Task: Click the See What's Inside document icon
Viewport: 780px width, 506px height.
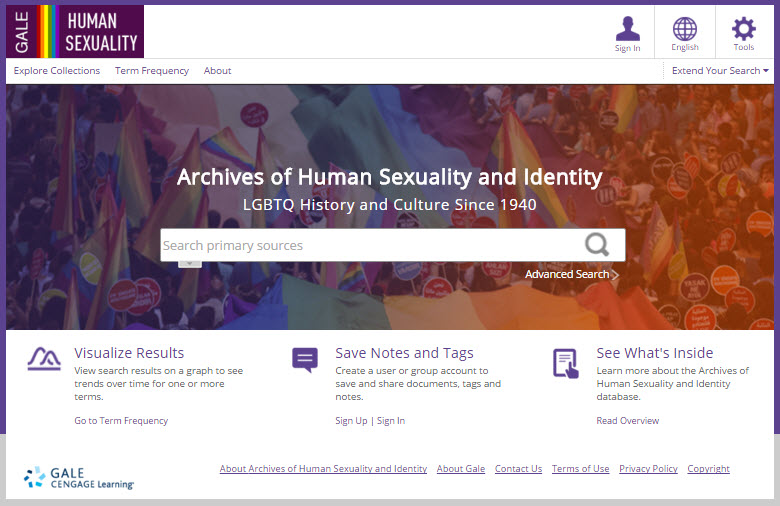Action: [566, 363]
